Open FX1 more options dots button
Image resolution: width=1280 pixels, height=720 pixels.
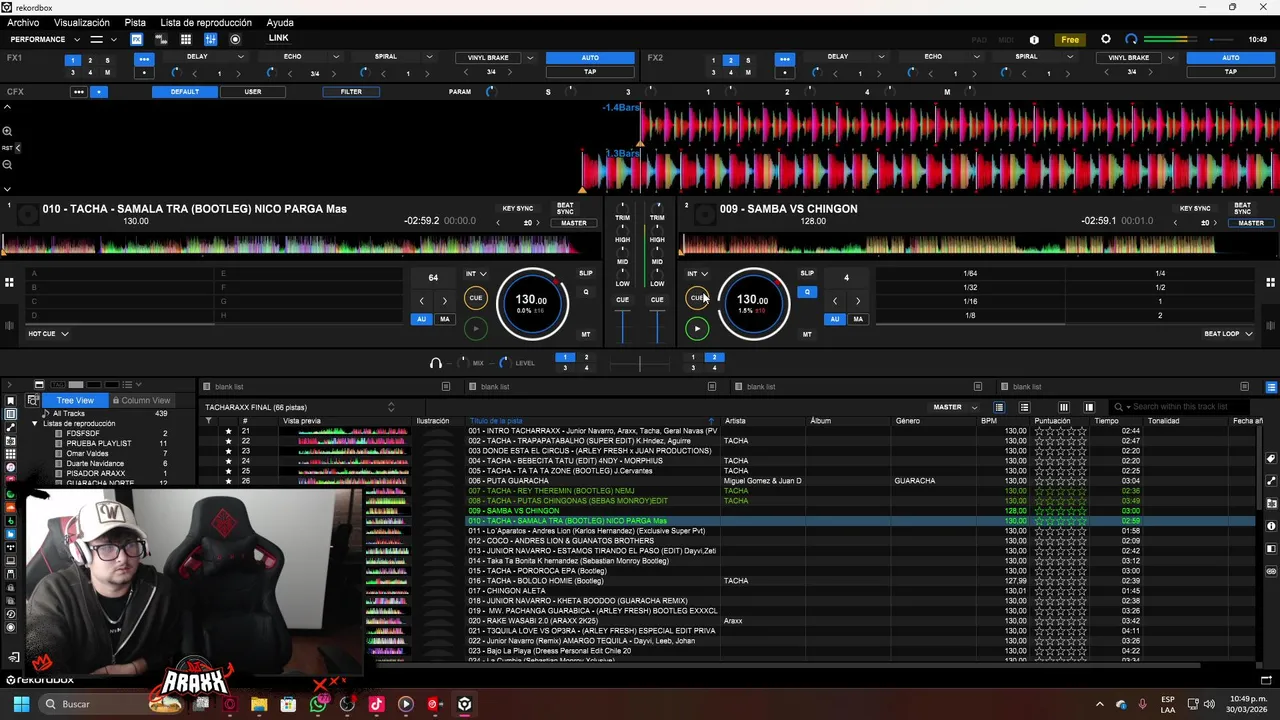pyautogui.click(x=144, y=59)
